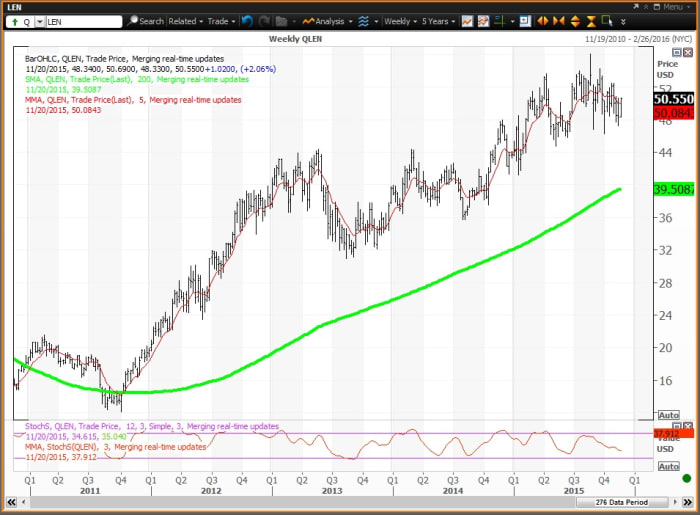Click the blue undo arrow icon

coord(246,20)
